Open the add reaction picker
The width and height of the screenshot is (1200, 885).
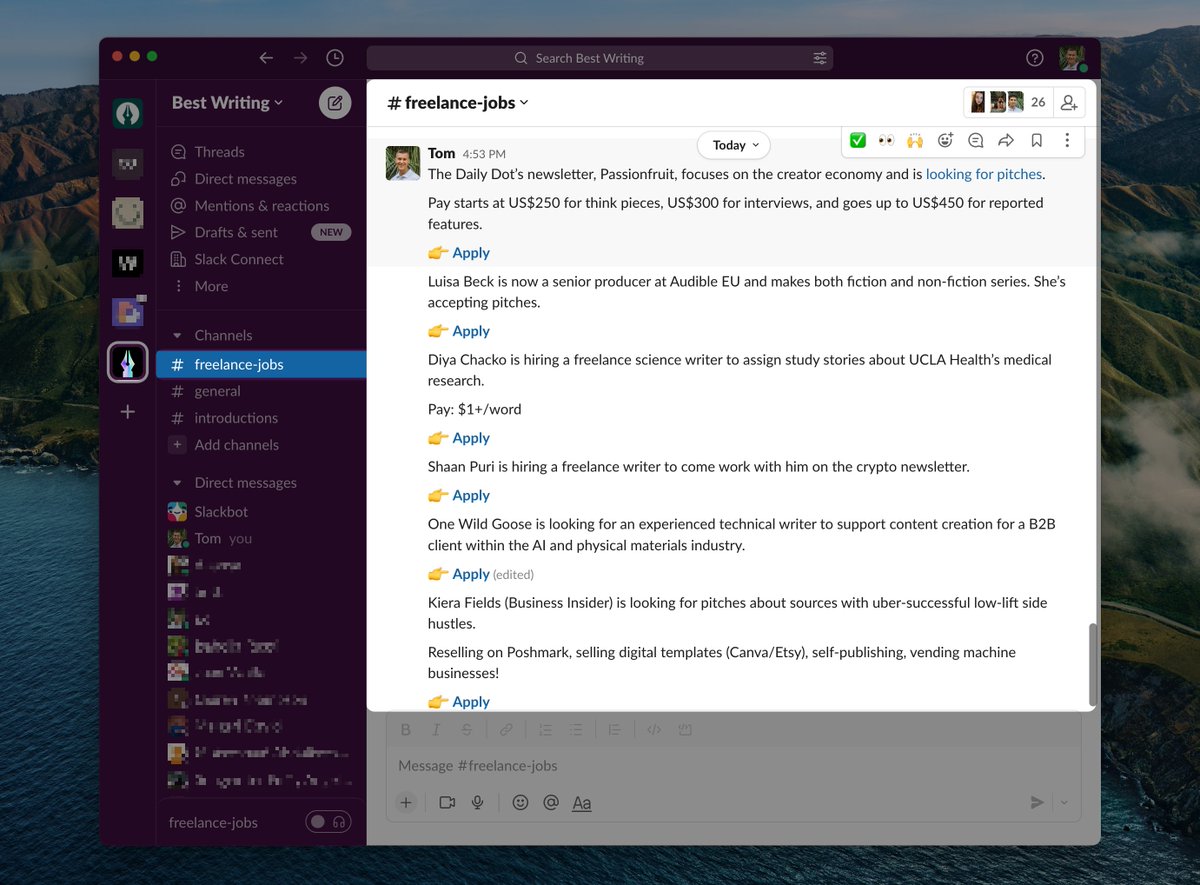[946, 141]
